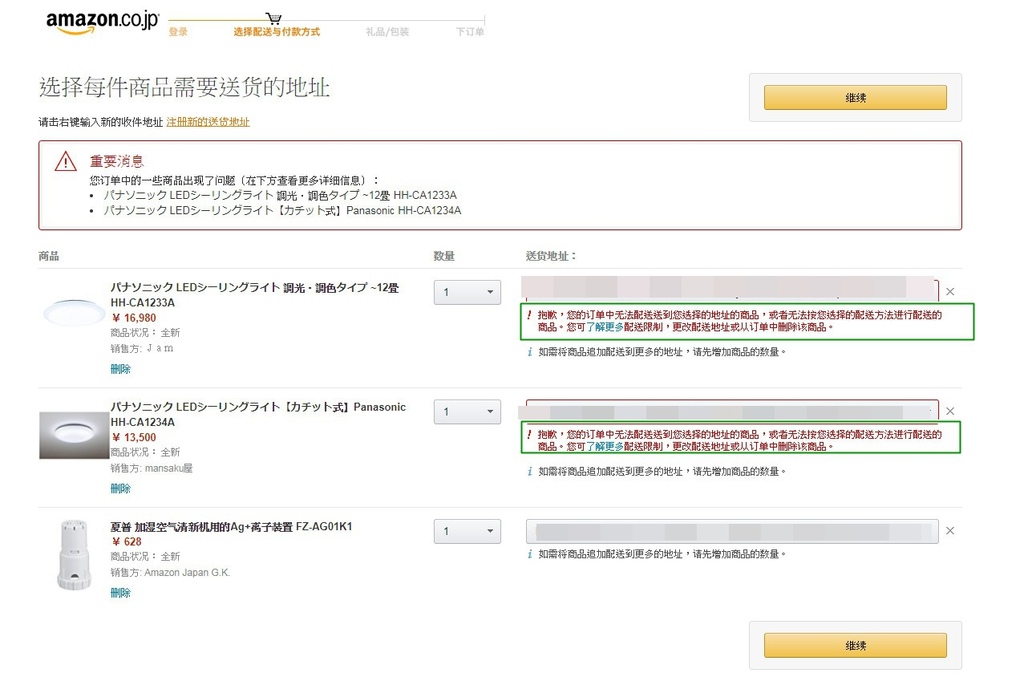Open quantity dropdown for HH-CA1234A ceiling light
Viewport: 1024px width, 673px height.
point(467,411)
